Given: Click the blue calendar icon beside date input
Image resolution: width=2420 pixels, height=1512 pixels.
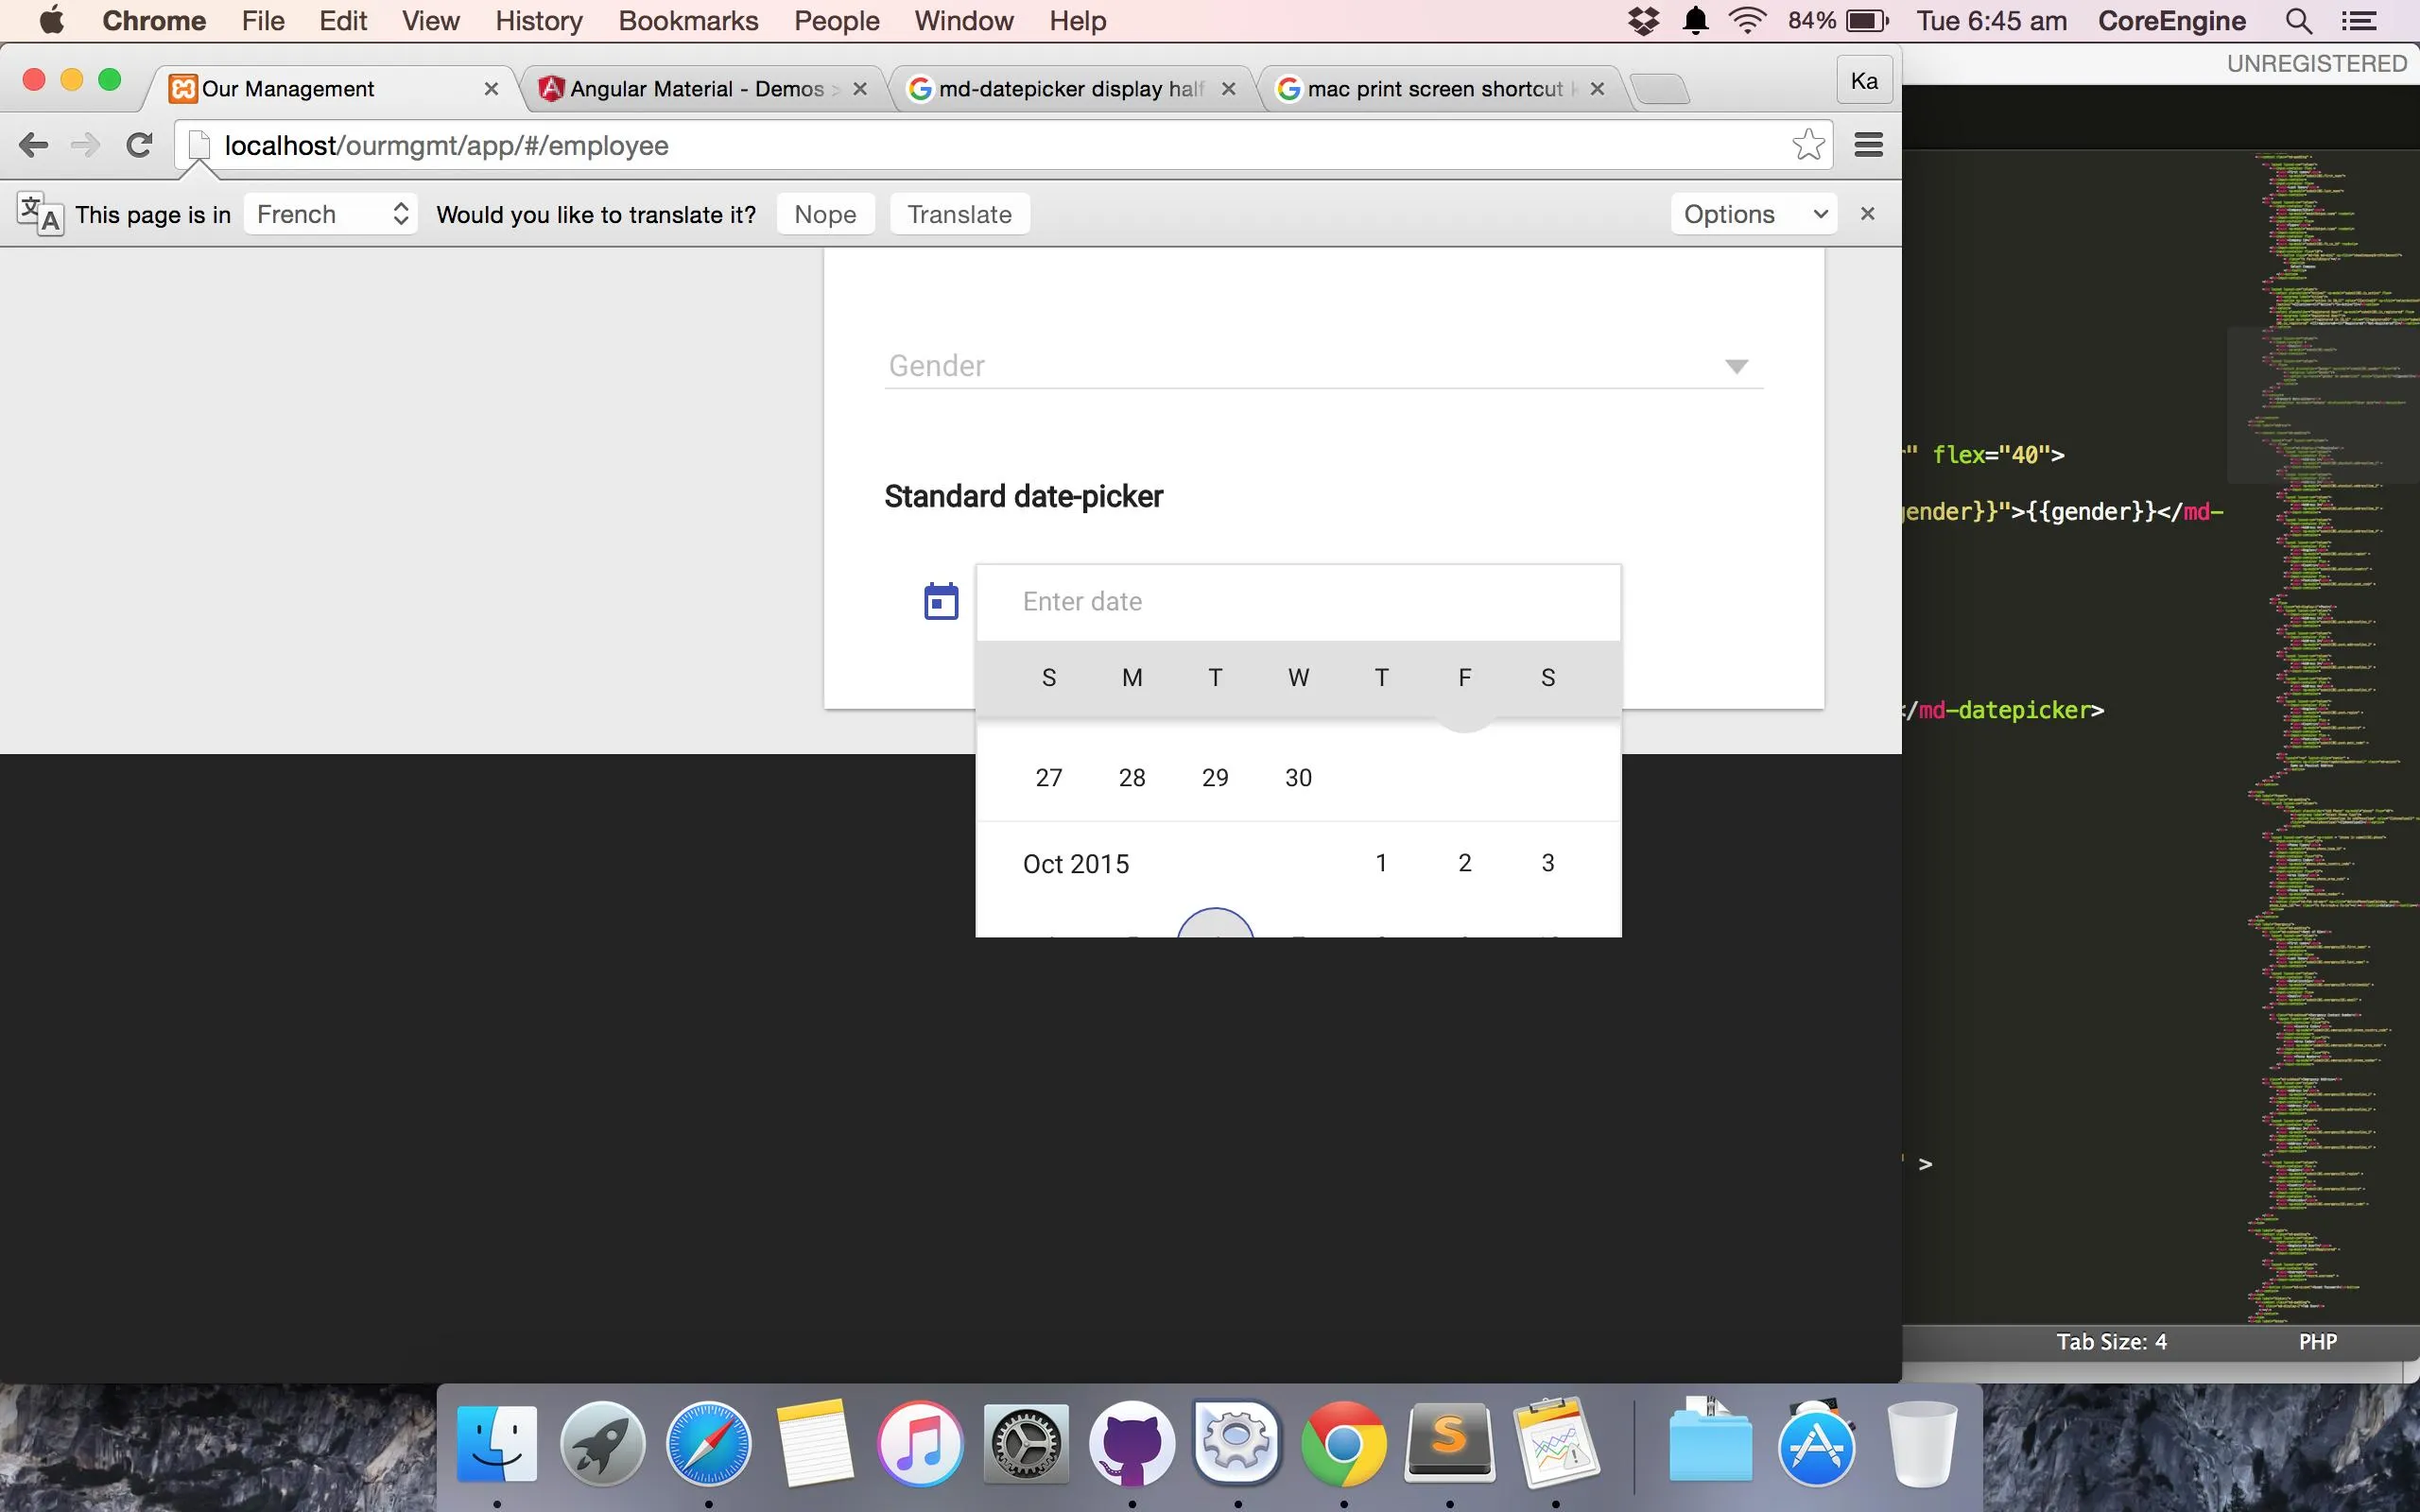Looking at the screenshot, I should pyautogui.click(x=940, y=601).
